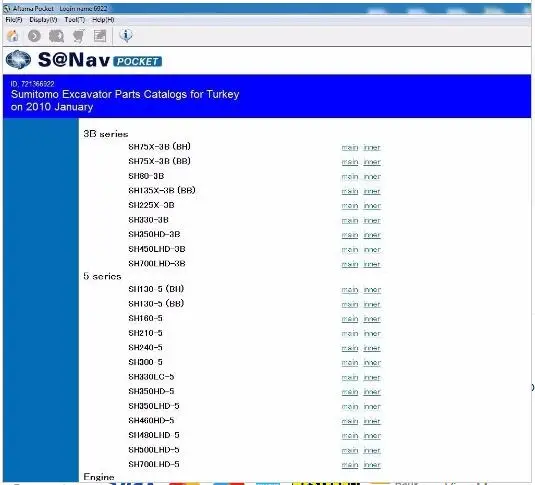Image resolution: width=535 pixels, height=485 pixels.
Task: Open main catalog for SH240-5
Action: click(350, 348)
